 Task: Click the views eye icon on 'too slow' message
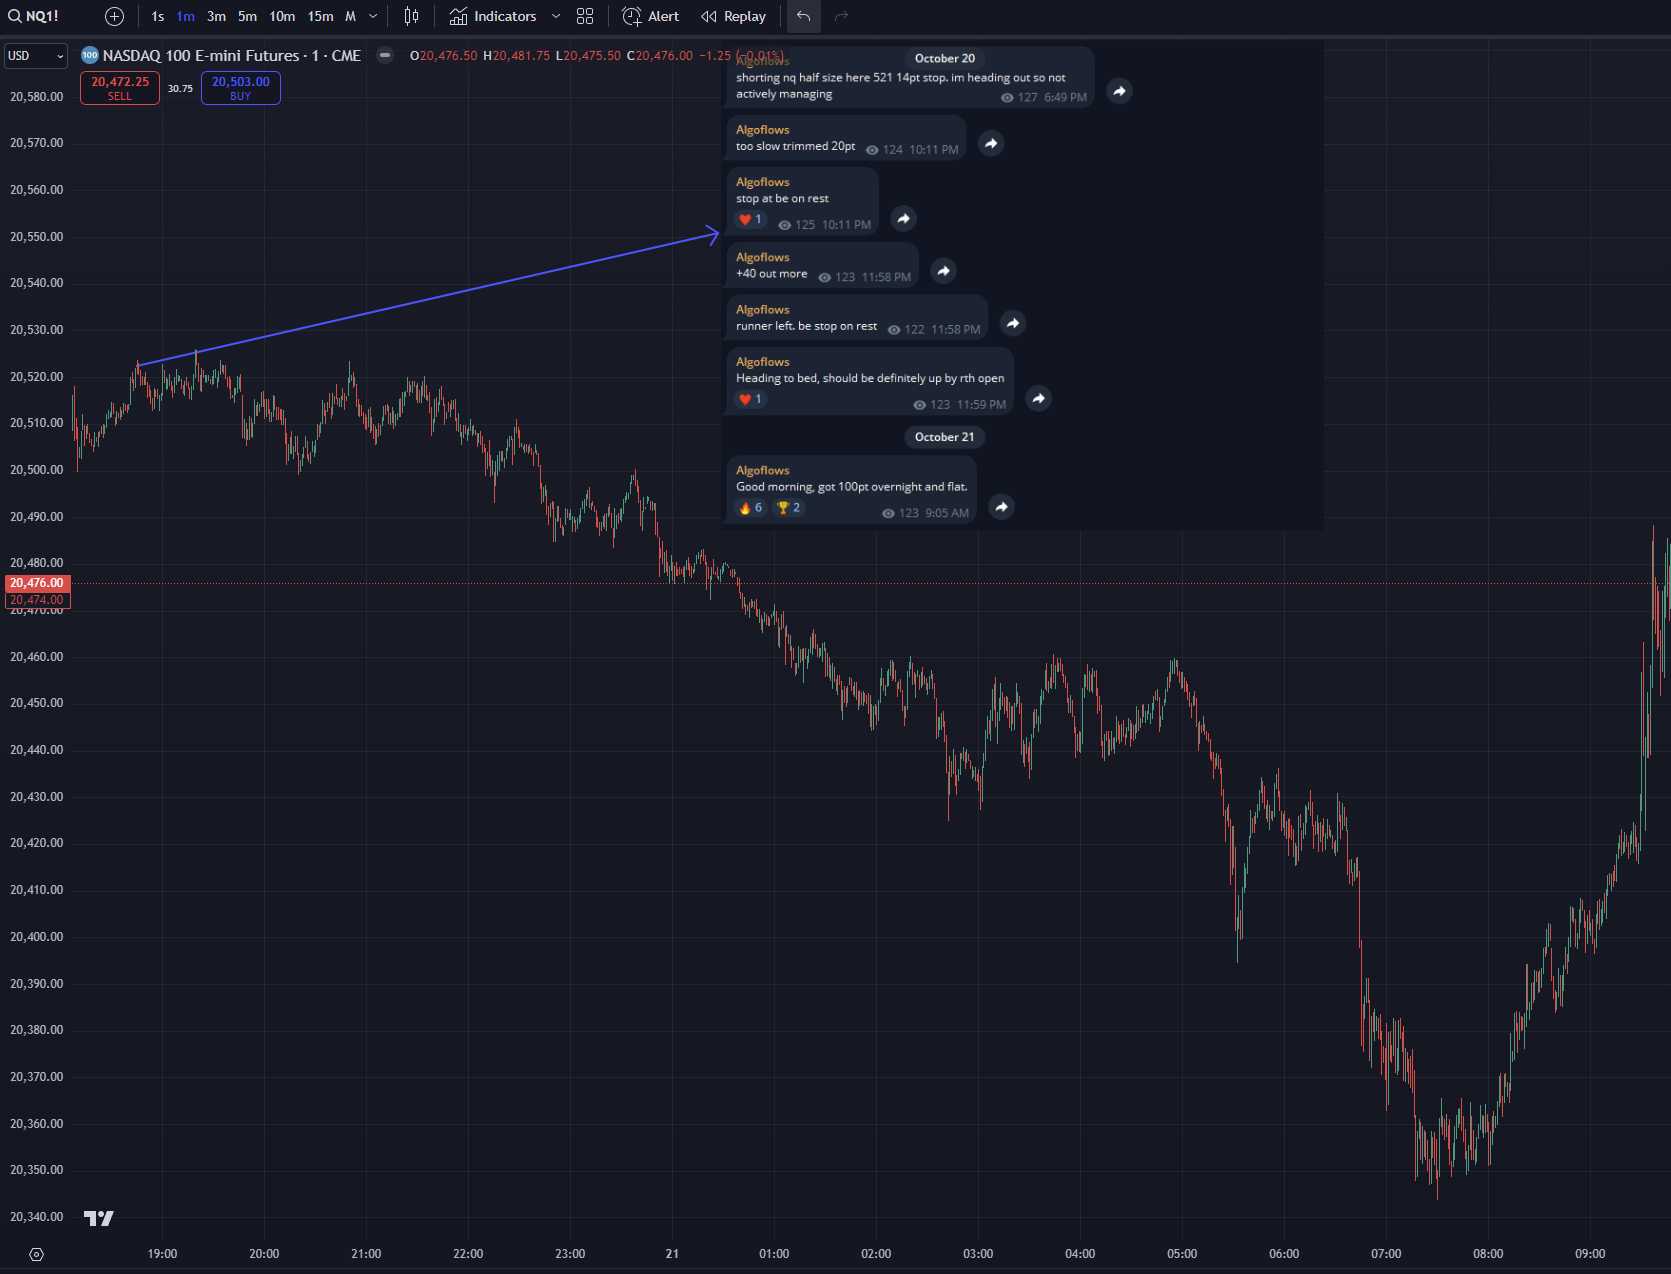872,150
